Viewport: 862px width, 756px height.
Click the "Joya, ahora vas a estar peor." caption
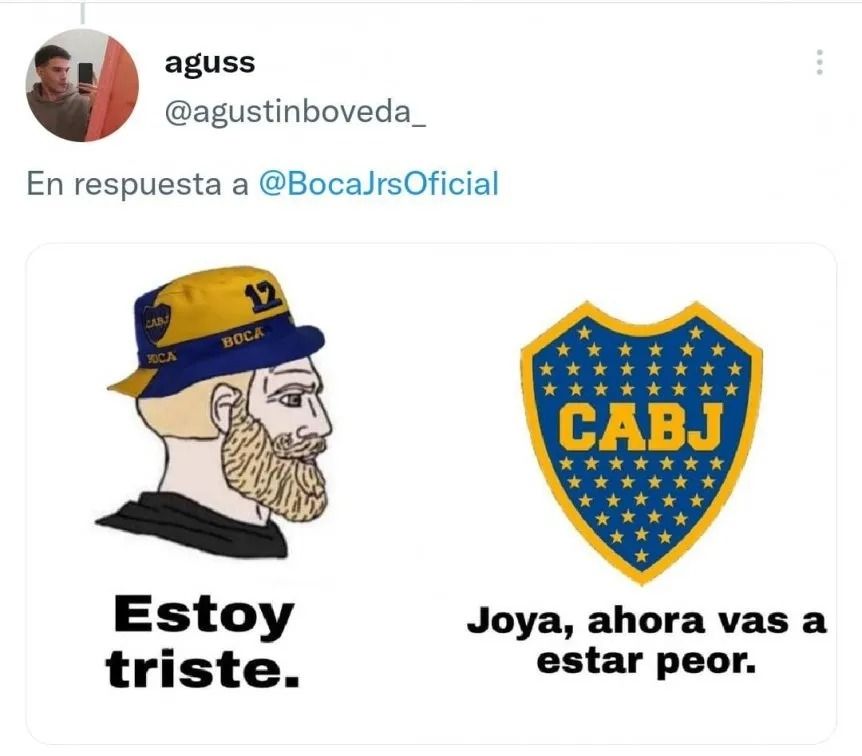click(x=646, y=642)
